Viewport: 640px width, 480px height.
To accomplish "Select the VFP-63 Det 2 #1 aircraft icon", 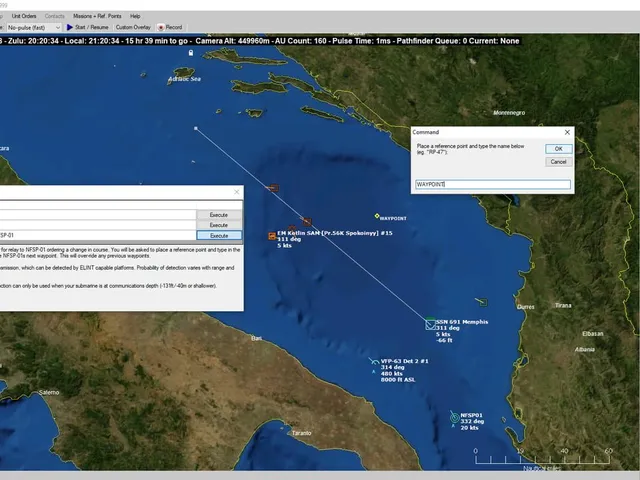I will click(x=374, y=362).
